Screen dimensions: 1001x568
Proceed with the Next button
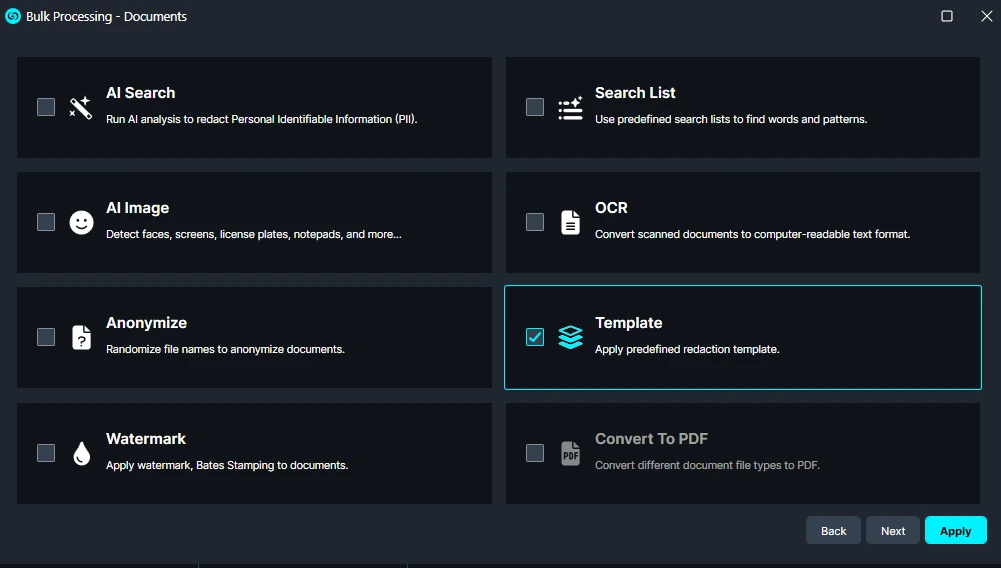coord(892,530)
